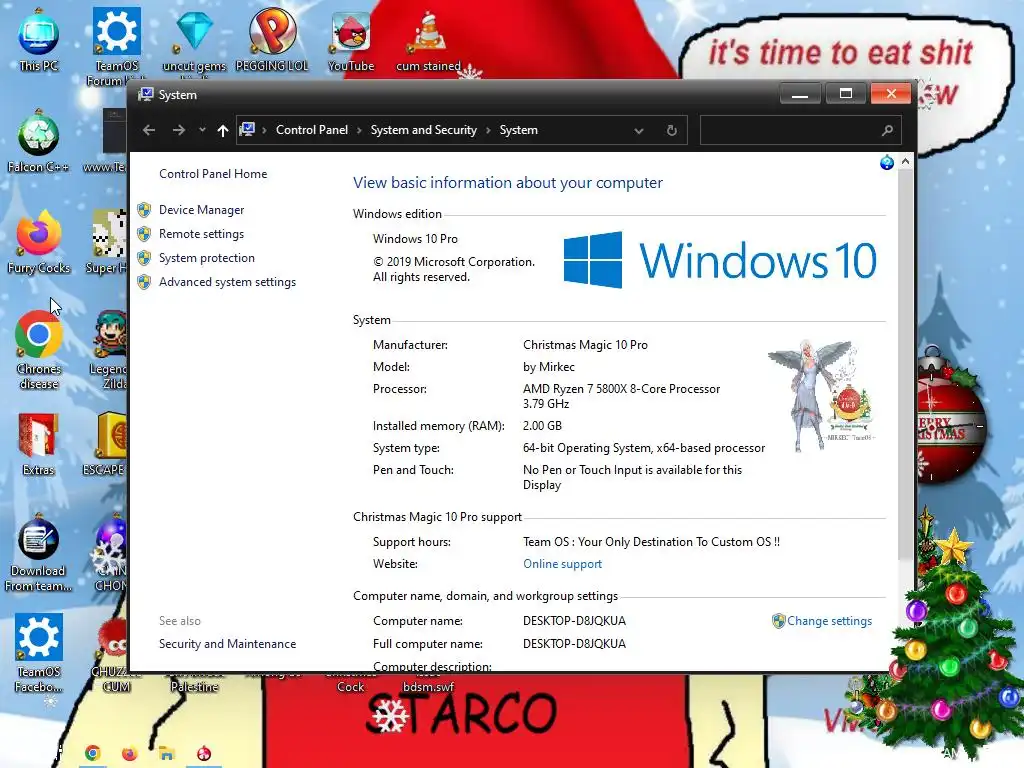The height and width of the screenshot is (768, 1024).
Task: Click the System window vertical scrollbar
Action: click(x=905, y=366)
